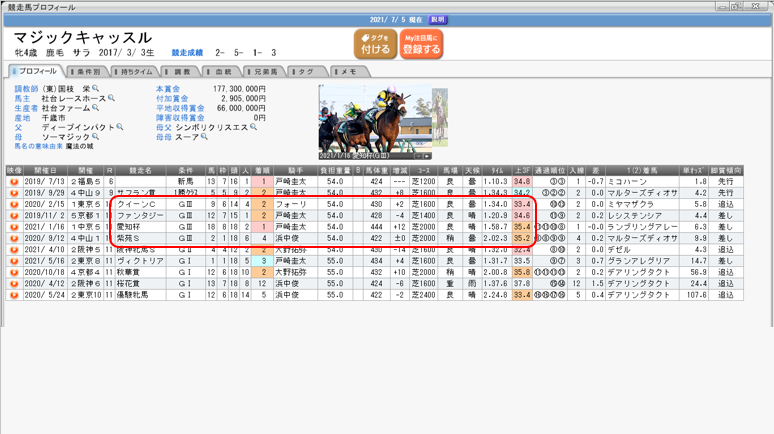This screenshot has width=774, height=434.
Task: Play video icon for the クイーンC race row
Action: 14,204
